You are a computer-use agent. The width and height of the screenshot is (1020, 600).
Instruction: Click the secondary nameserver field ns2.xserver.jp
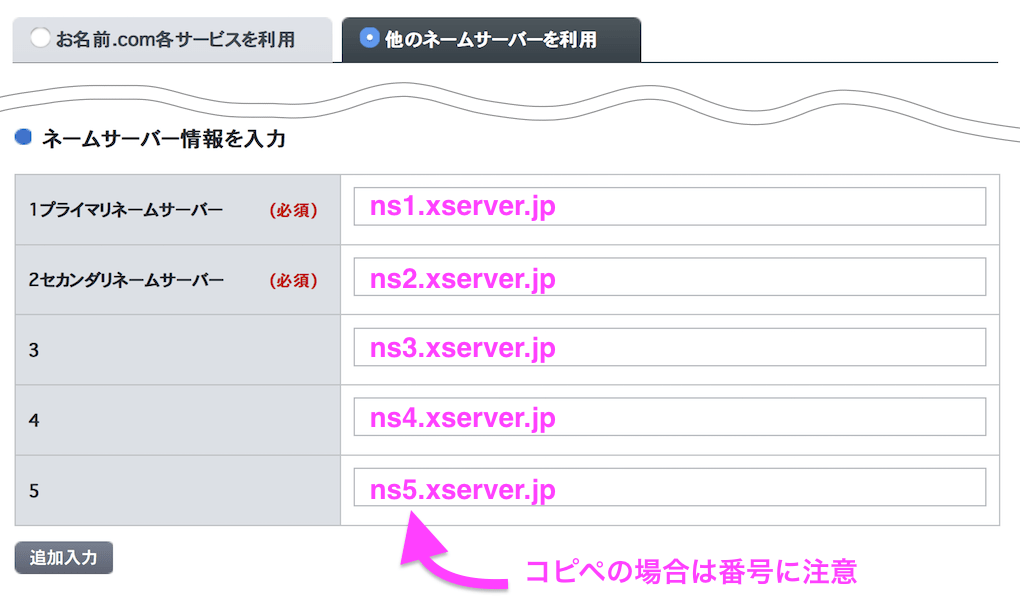tap(669, 277)
